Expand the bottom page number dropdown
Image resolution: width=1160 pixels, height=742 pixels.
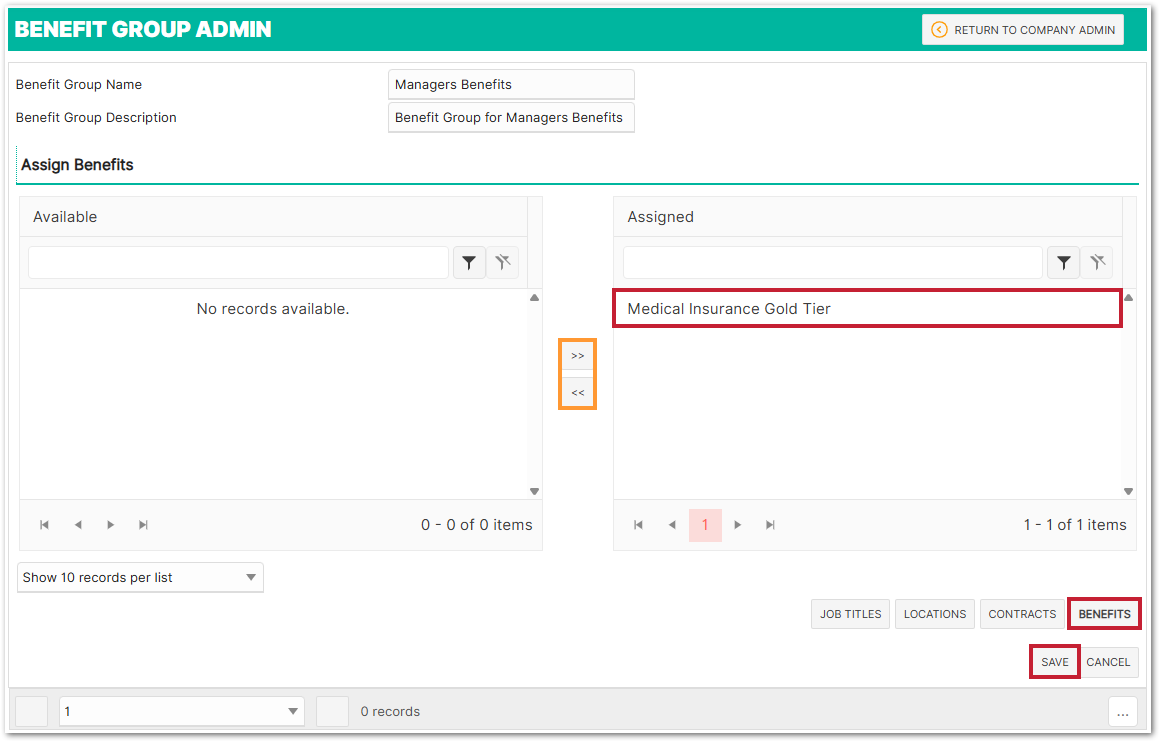(x=181, y=712)
